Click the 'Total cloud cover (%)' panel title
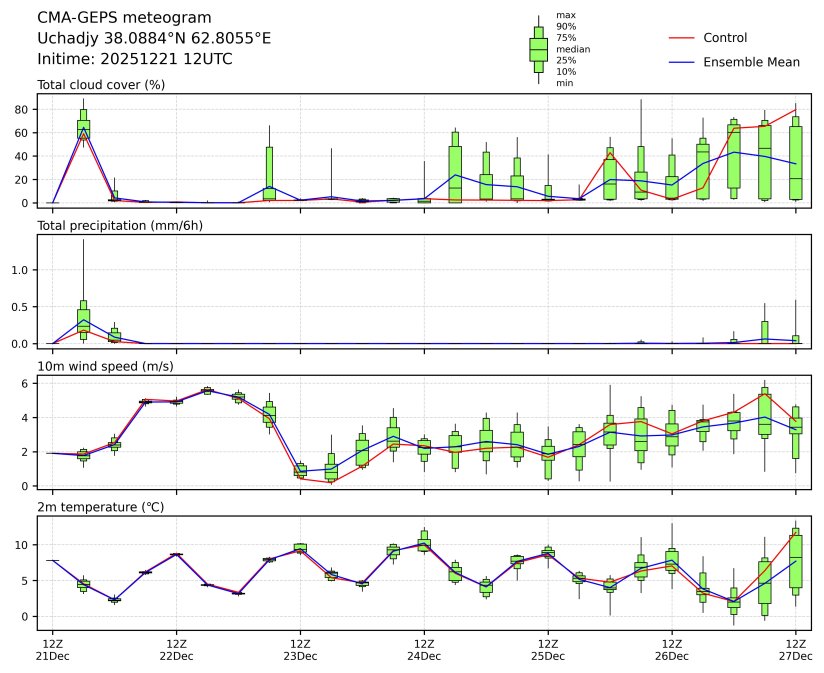This screenshot has height=673, width=824. point(101,85)
